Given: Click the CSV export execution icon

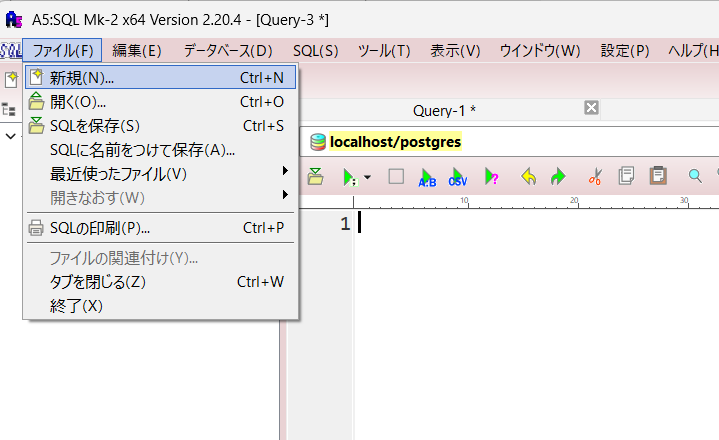Looking at the screenshot, I should (x=458, y=177).
